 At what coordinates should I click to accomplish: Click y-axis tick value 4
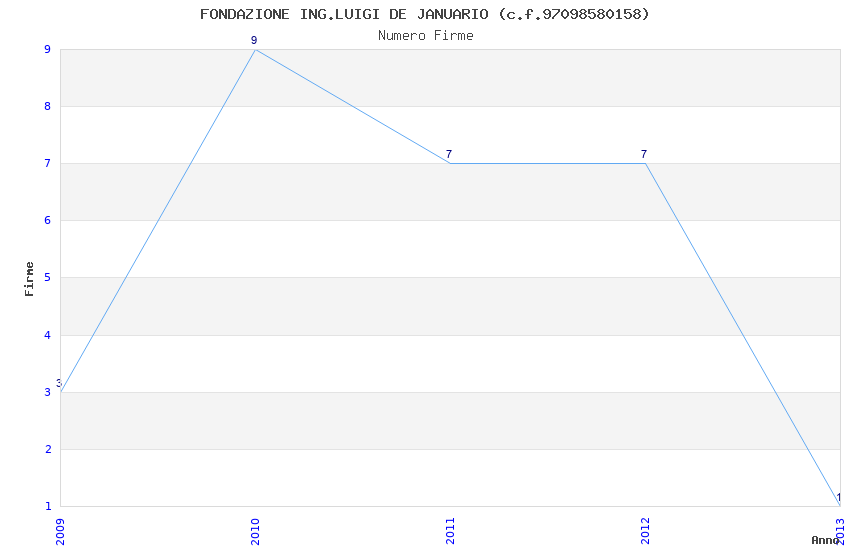[48, 335]
